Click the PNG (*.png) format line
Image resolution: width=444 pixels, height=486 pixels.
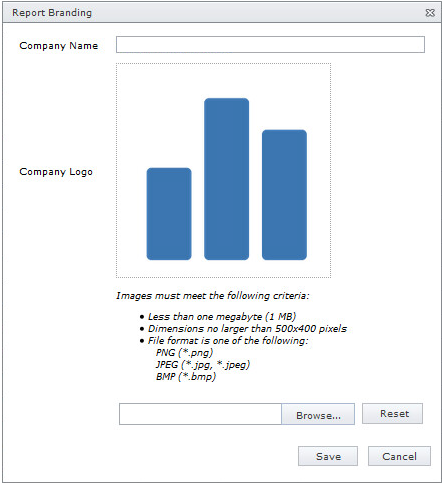(x=184, y=352)
